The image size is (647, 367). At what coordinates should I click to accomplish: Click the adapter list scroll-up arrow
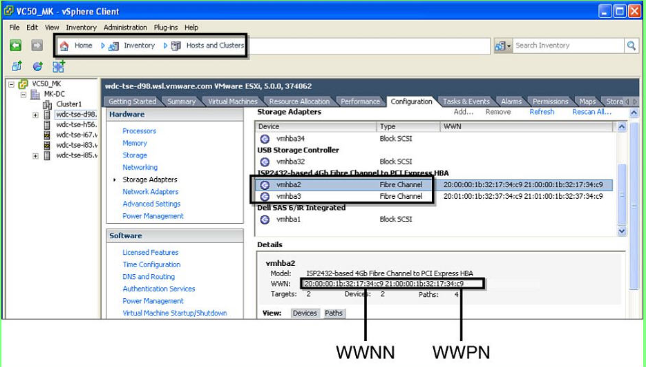[622, 127]
